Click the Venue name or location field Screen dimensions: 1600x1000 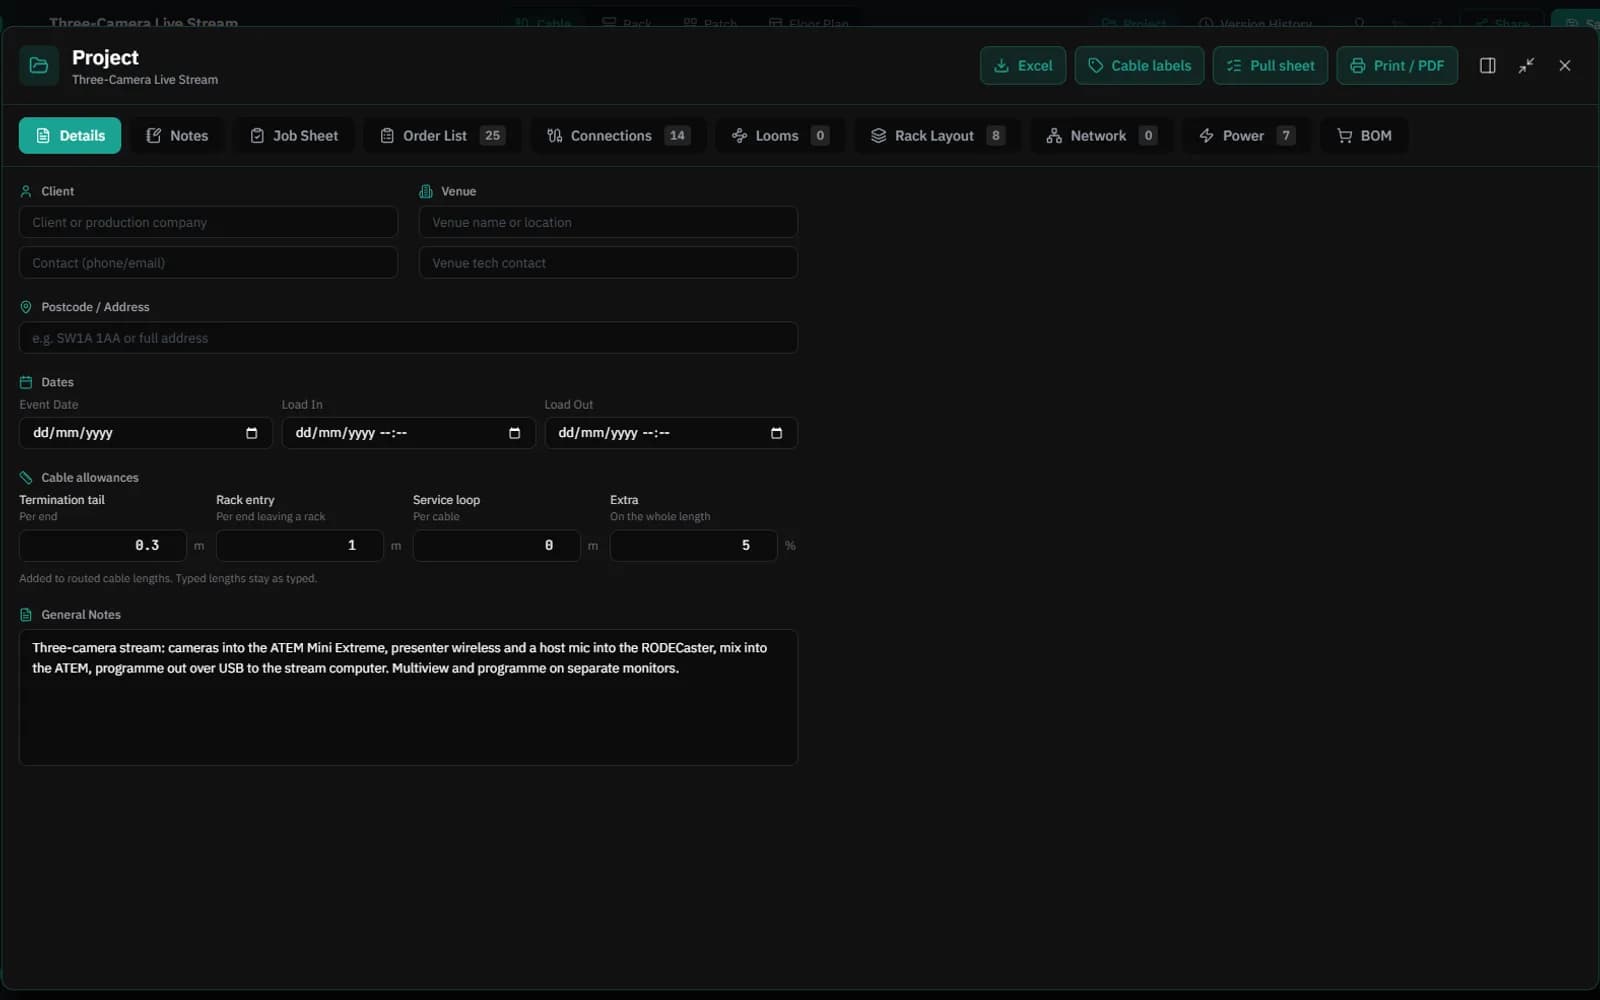coord(608,222)
